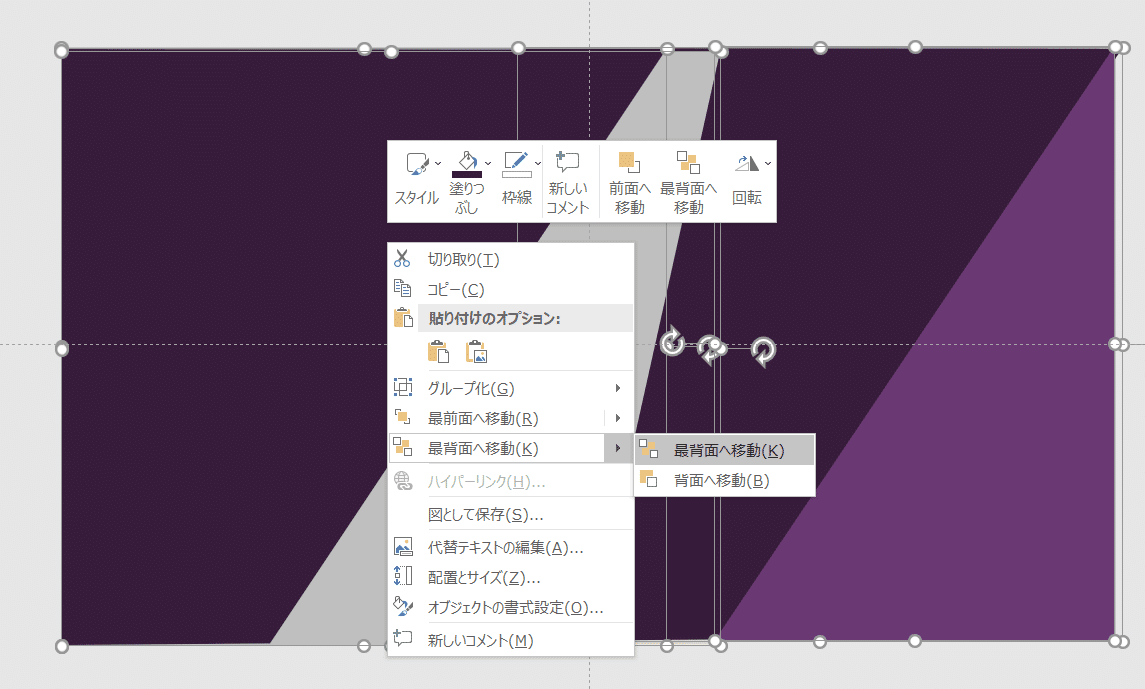
Task: Paste using the first paste option icon
Action: [438, 352]
